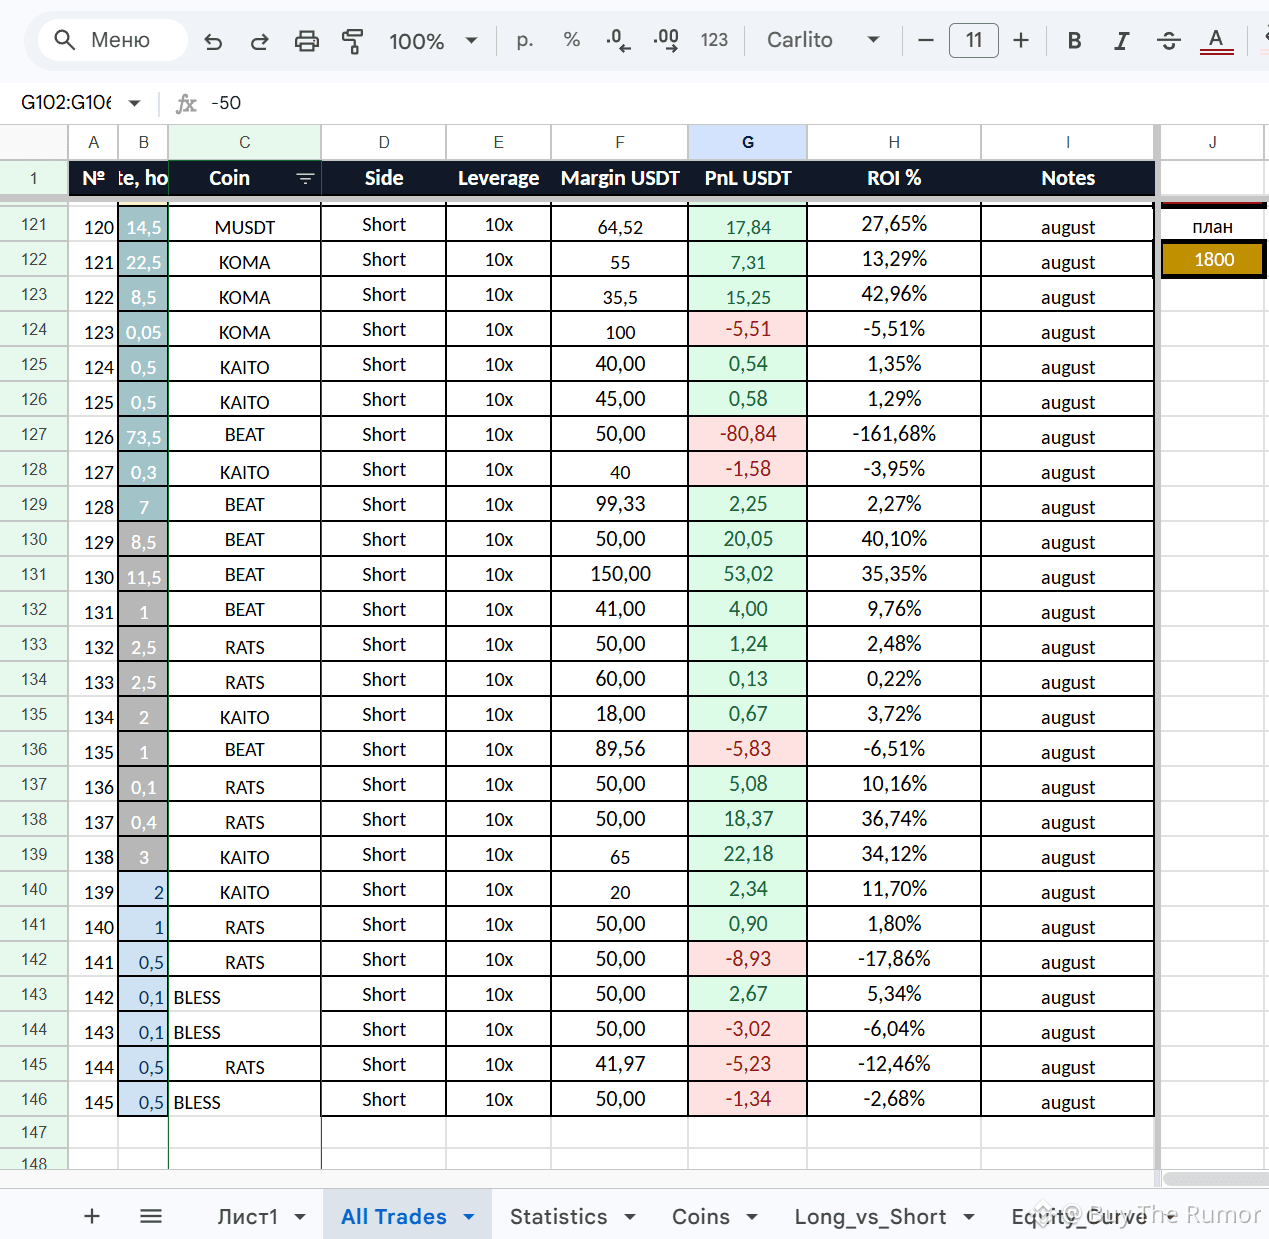Click the Меню search box

point(113,40)
